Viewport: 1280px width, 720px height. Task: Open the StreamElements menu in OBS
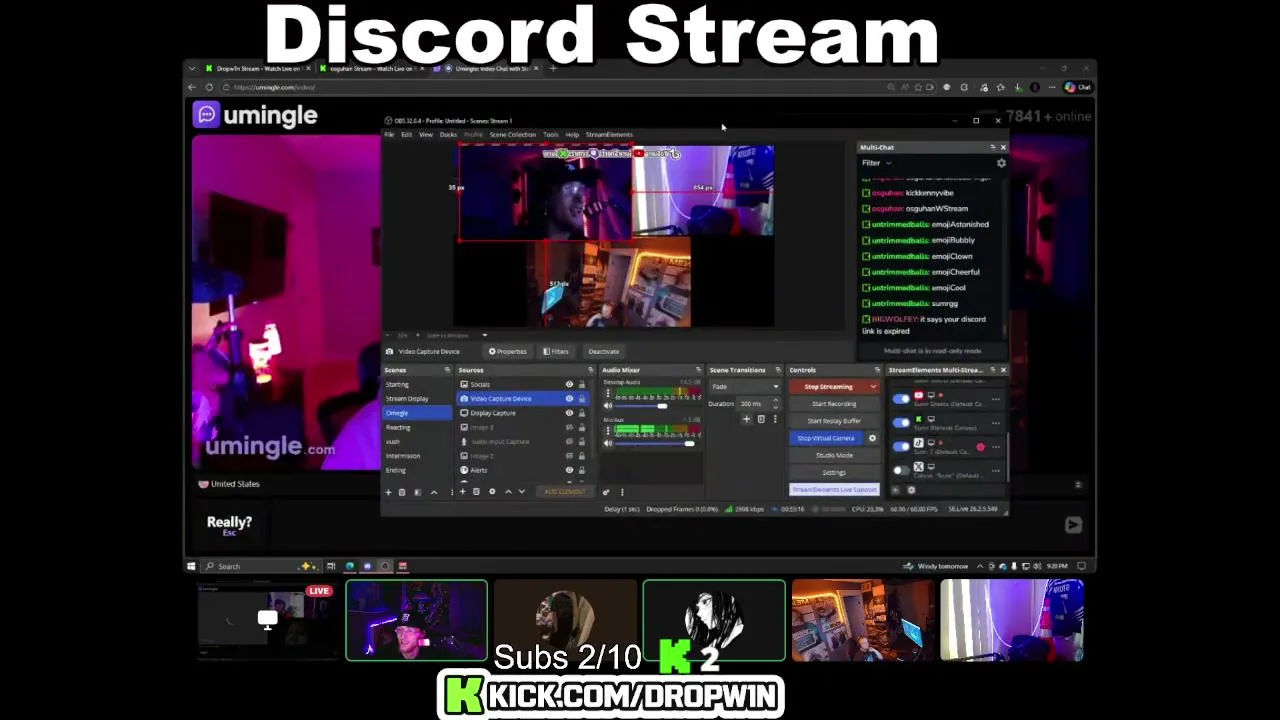pos(609,134)
